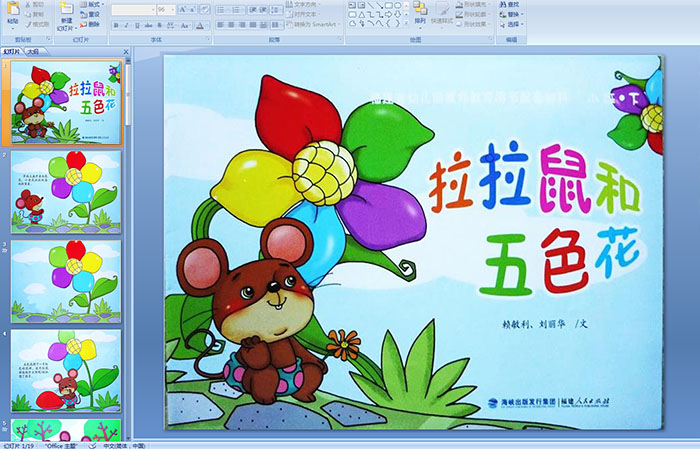Close the slide thumbnail pane
Screen dimensions: 700x449
[x=126, y=52]
